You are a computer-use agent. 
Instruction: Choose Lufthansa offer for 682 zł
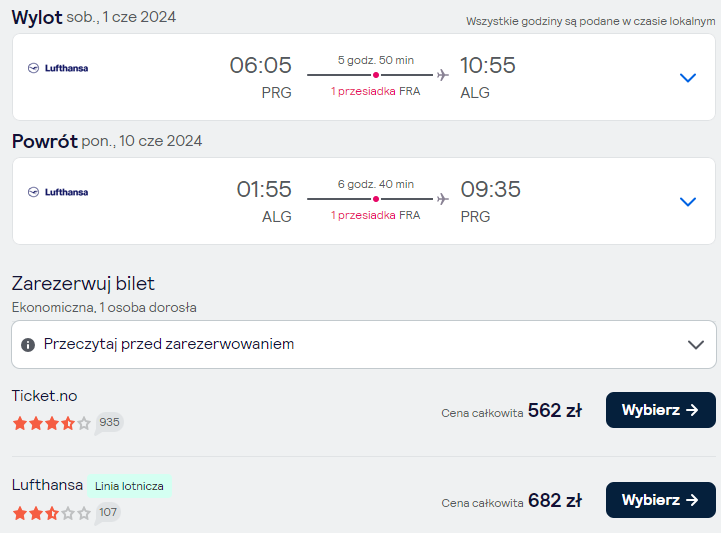click(660, 500)
